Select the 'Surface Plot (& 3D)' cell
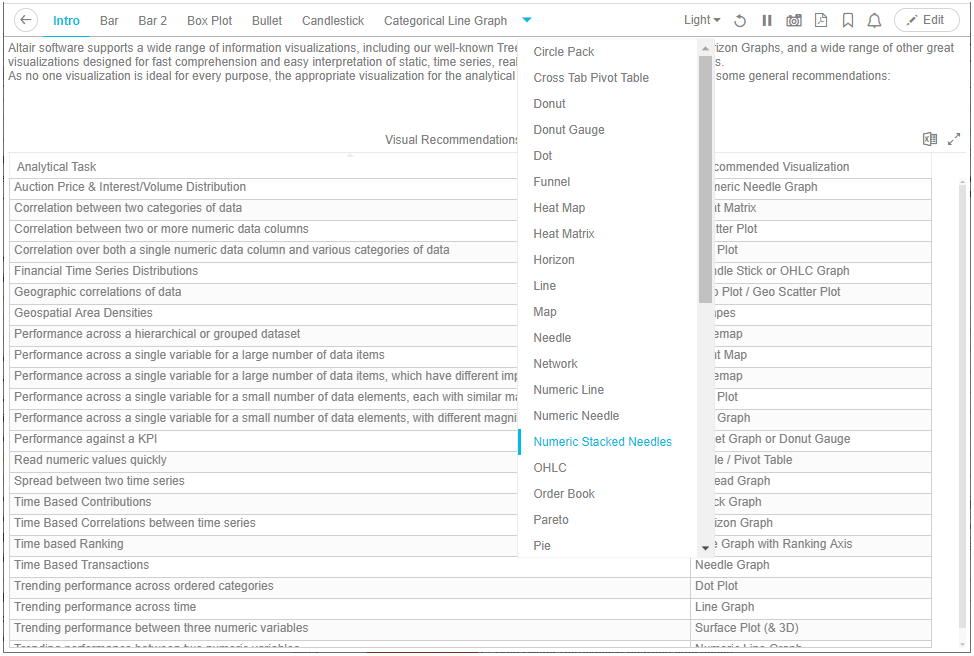 [811, 628]
